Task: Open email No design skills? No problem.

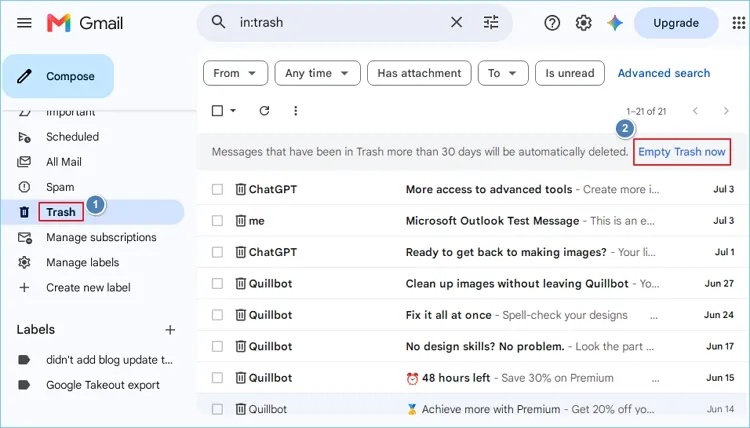Action: click(x=473, y=346)
